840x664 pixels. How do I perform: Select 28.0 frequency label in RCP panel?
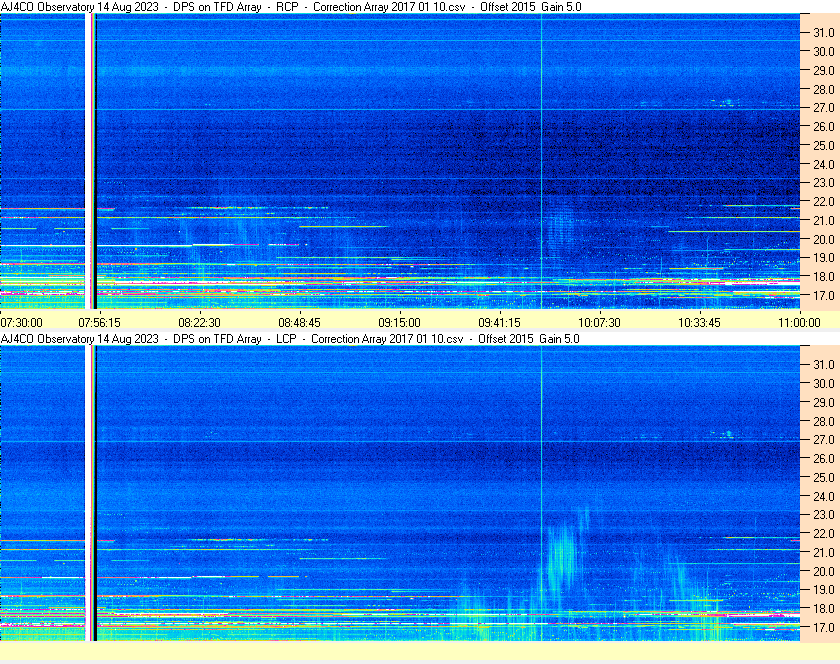[824, 89]
